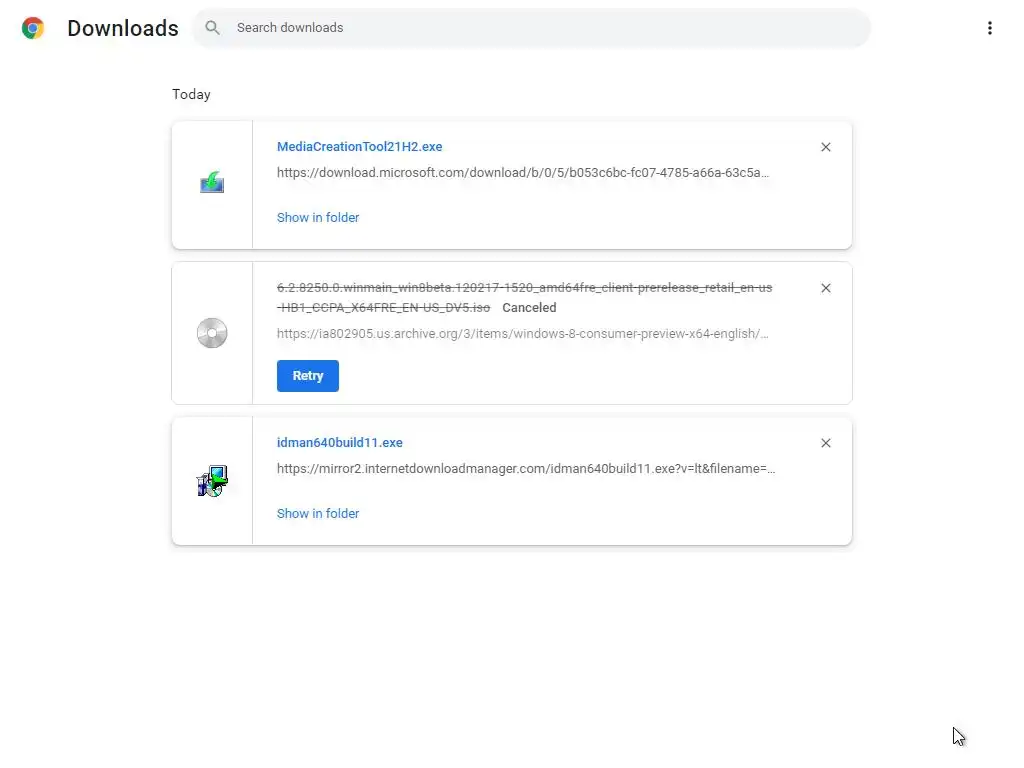The image size is (1024, 768).
Task: Click the Downloads page title
Action: (x=123, y=28)
